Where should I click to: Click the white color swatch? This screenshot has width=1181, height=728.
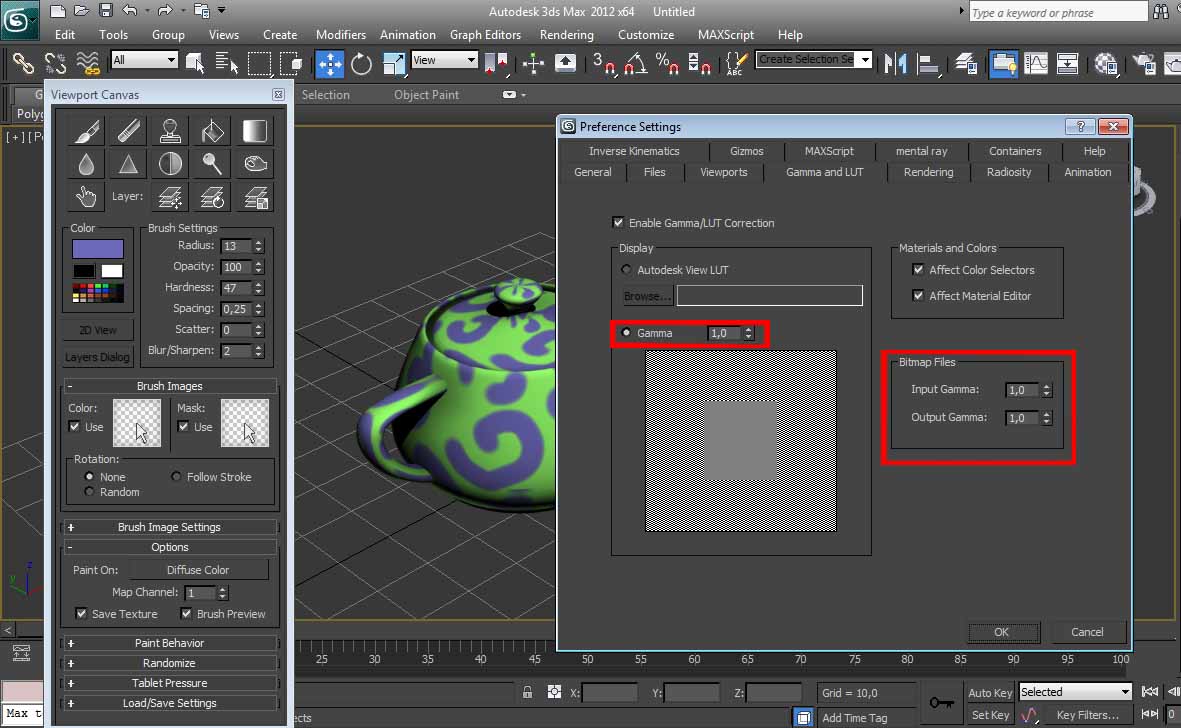tap(111, 271)
